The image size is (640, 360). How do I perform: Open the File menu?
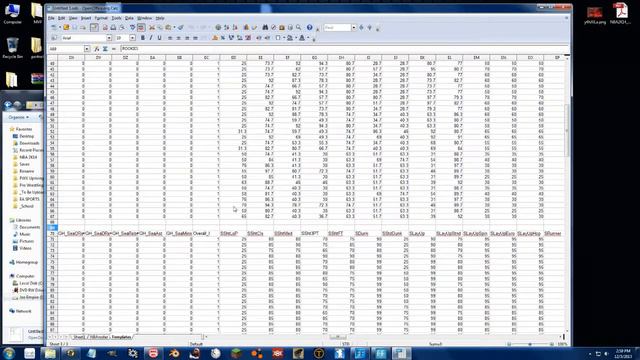point(51,18)
